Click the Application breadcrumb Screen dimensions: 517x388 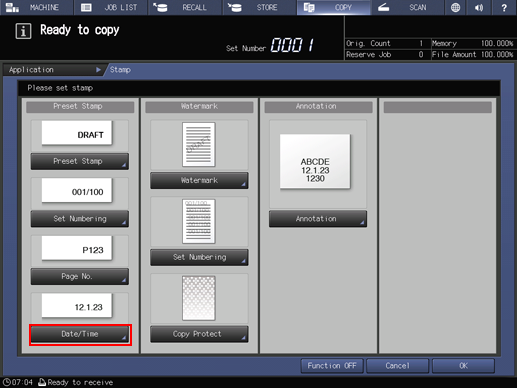53,70
